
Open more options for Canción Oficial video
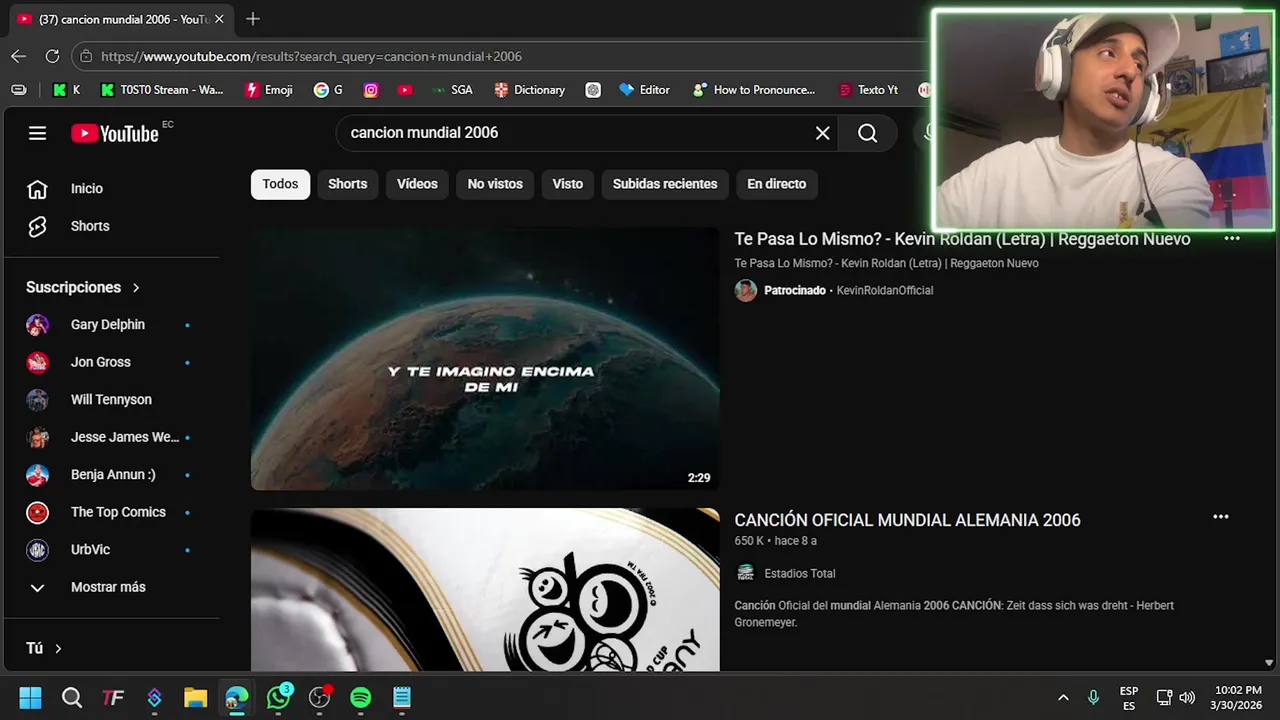coord(1220,517)
